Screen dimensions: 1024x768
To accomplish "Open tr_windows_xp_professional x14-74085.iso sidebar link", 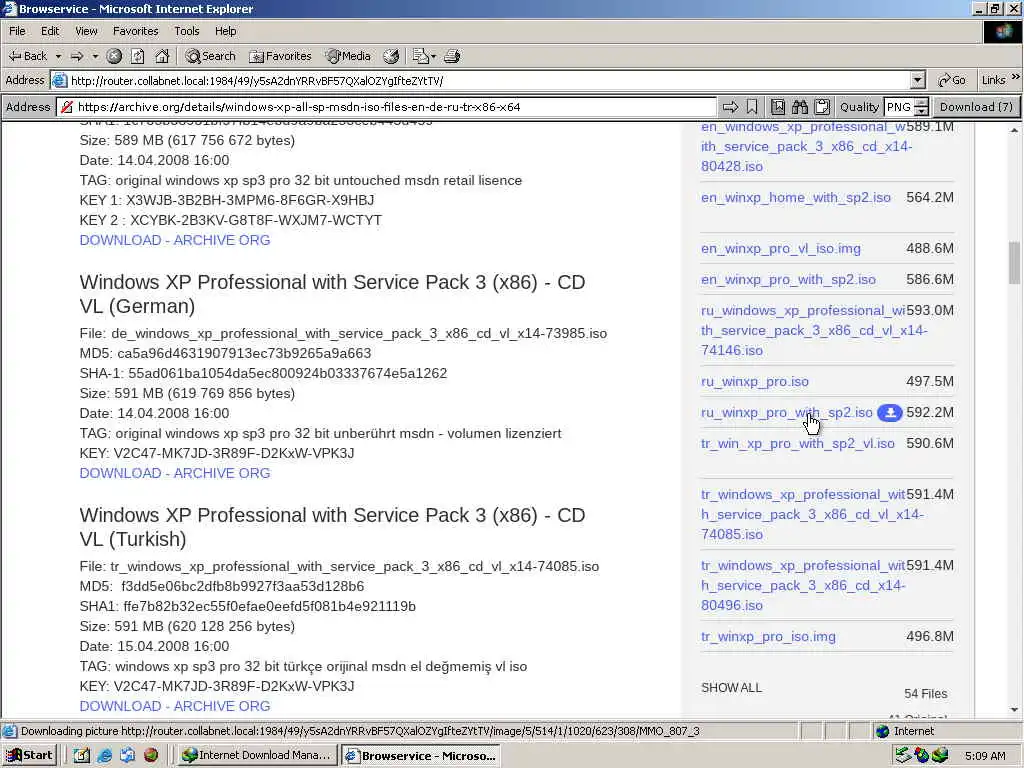I will (x=812, y=515).
